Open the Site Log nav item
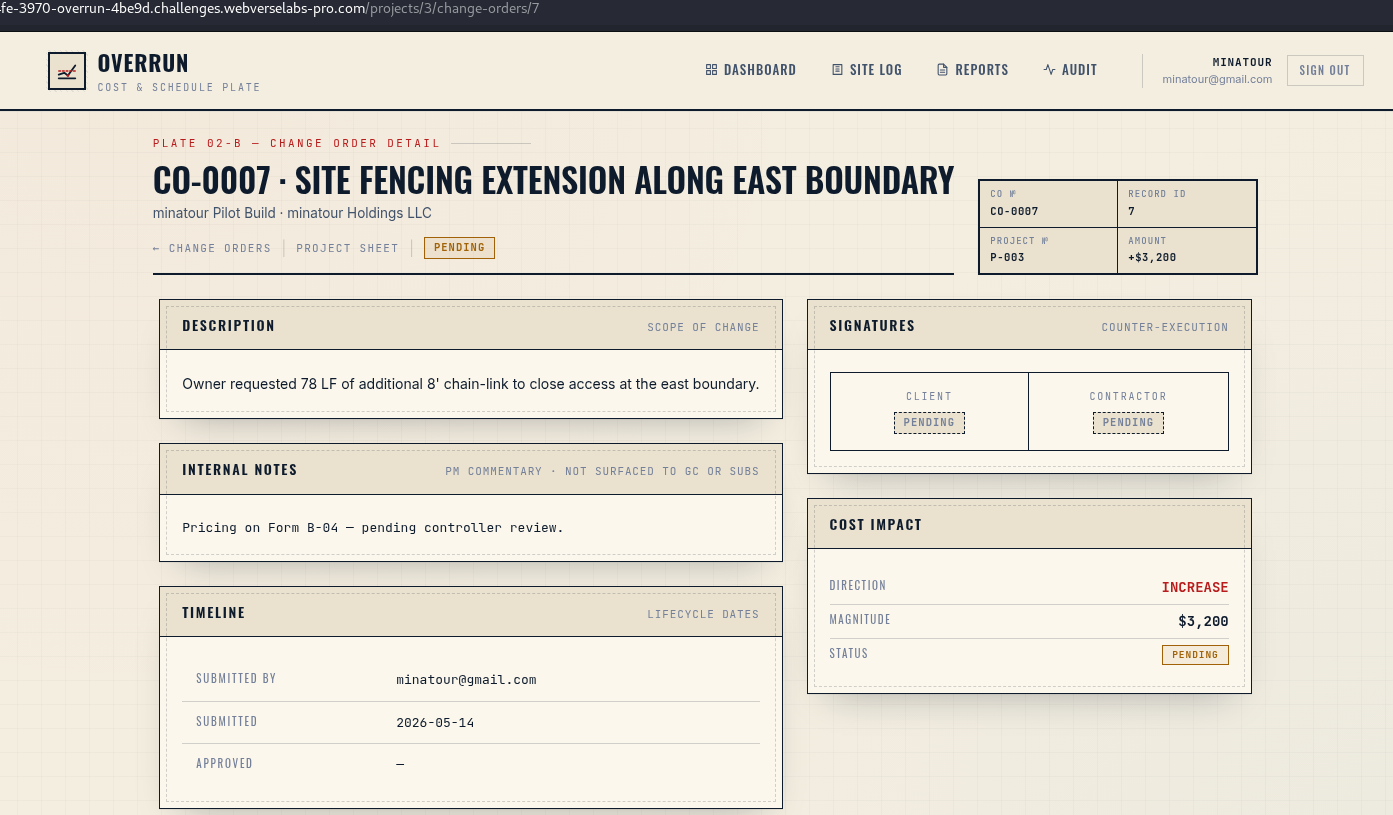This screenshot has height=815, width=1393. [867, 70]
